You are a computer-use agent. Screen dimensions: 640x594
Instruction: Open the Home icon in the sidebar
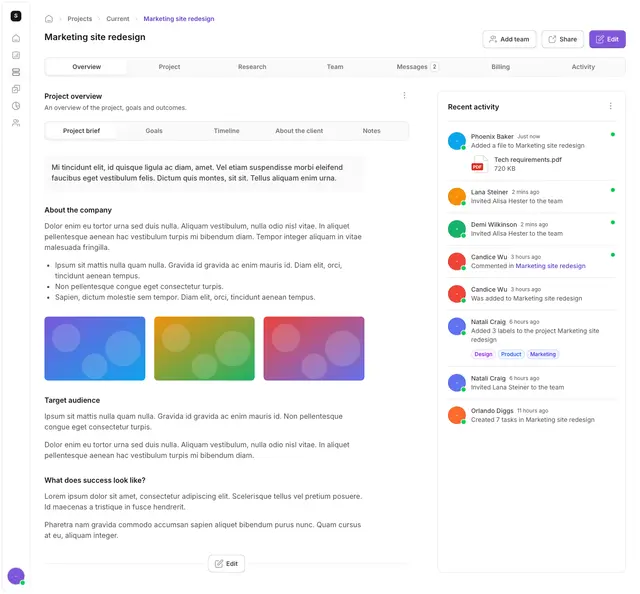(x=16, y=38)
